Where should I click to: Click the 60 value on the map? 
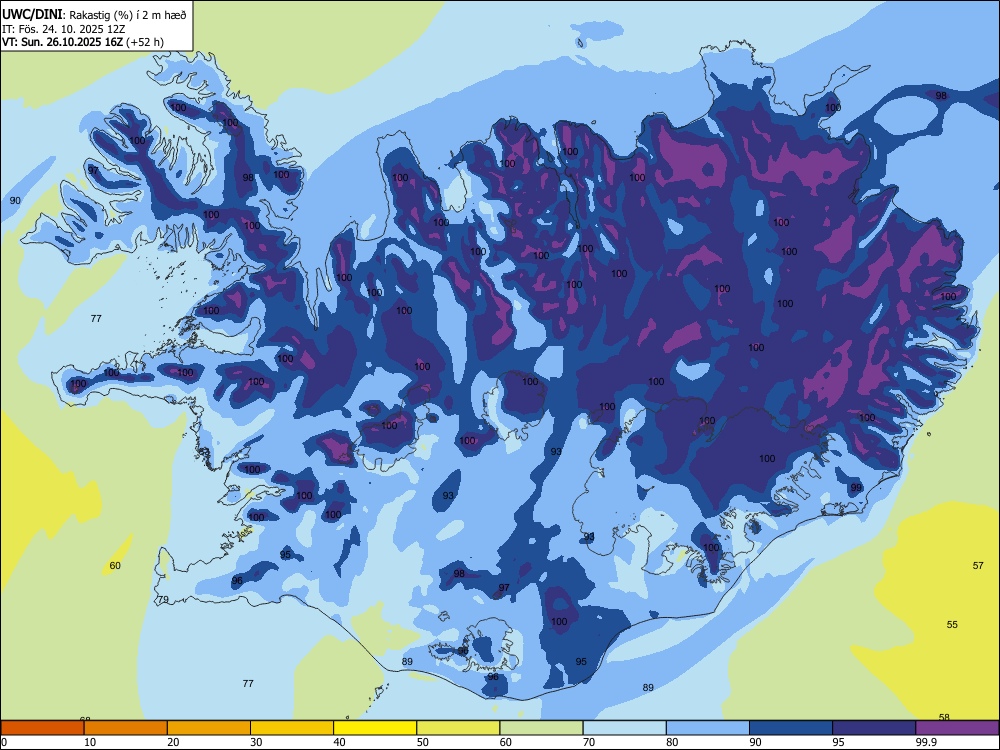tap(115, 566)
